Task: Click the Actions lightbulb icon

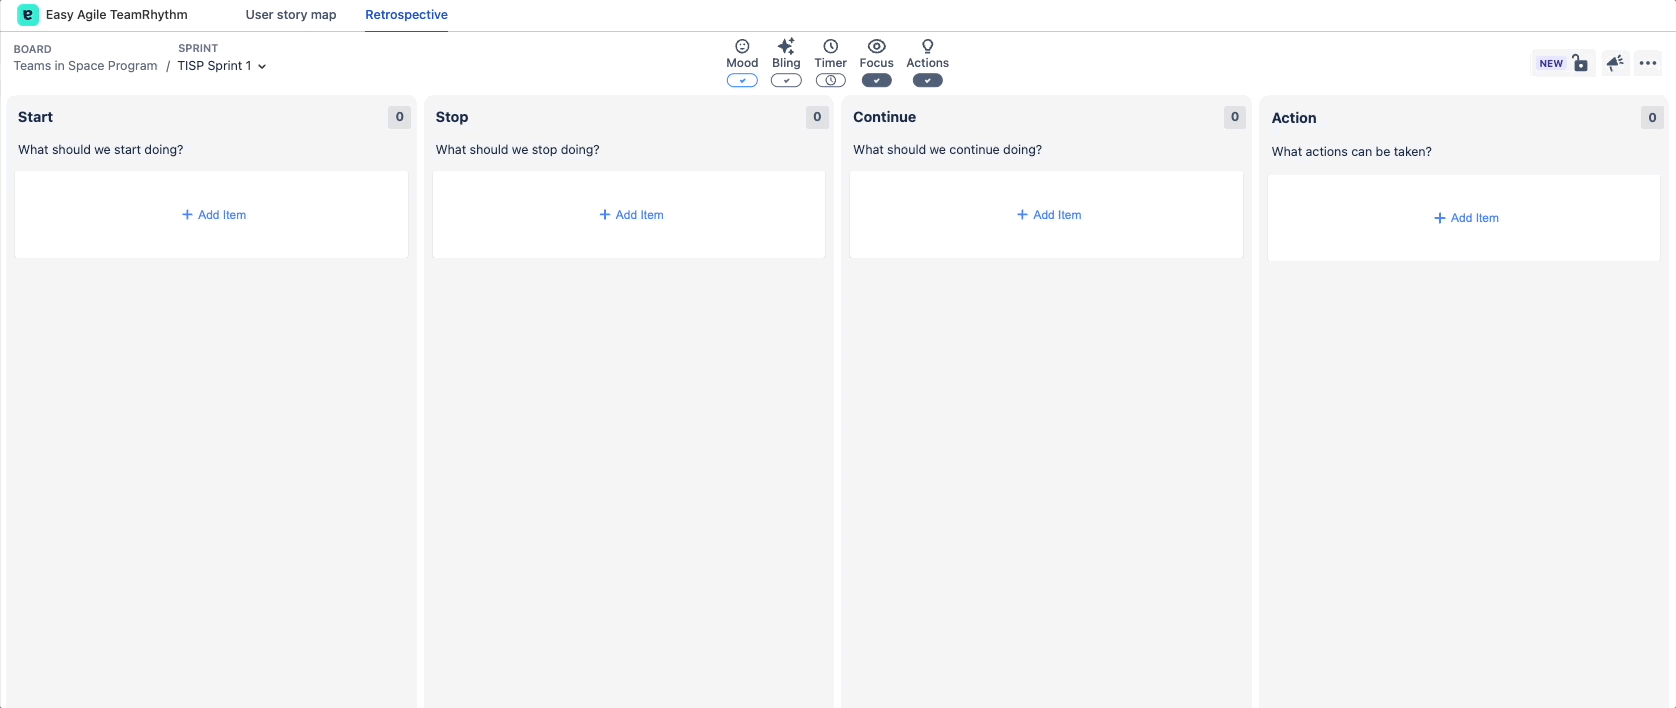Action: [927, 46]
